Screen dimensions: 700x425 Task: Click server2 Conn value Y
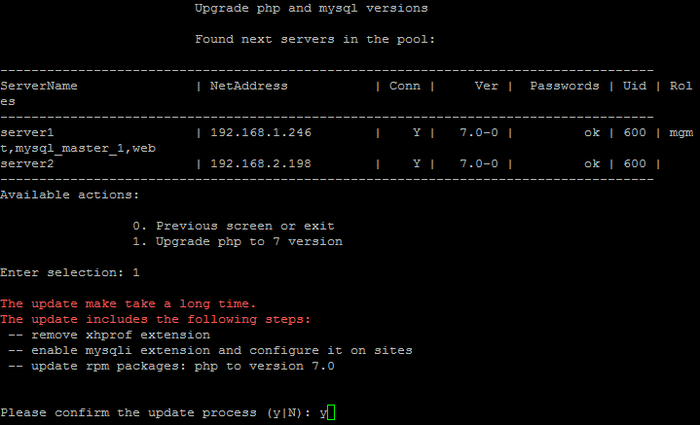click(416, 164)
